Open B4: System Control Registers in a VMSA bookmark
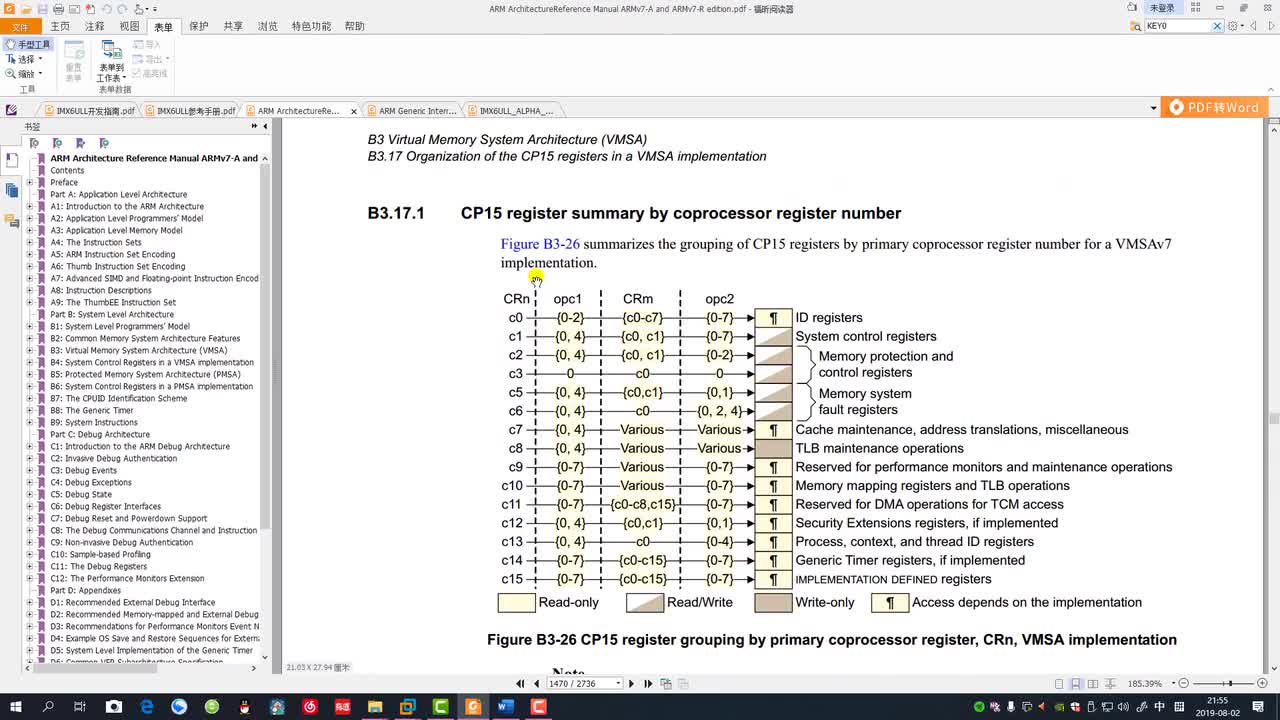The image size is (1280, 720). pyautogui.click(x=152, y=362)
